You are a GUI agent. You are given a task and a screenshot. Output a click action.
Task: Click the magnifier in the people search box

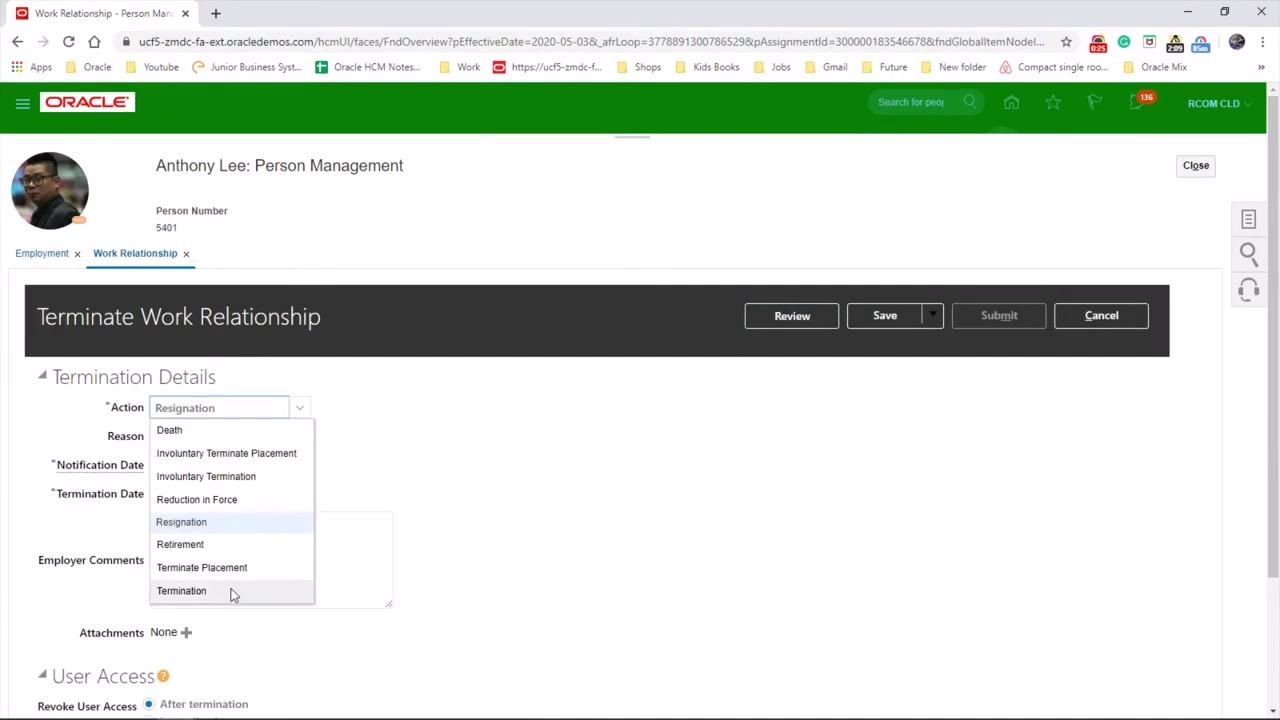969,102
